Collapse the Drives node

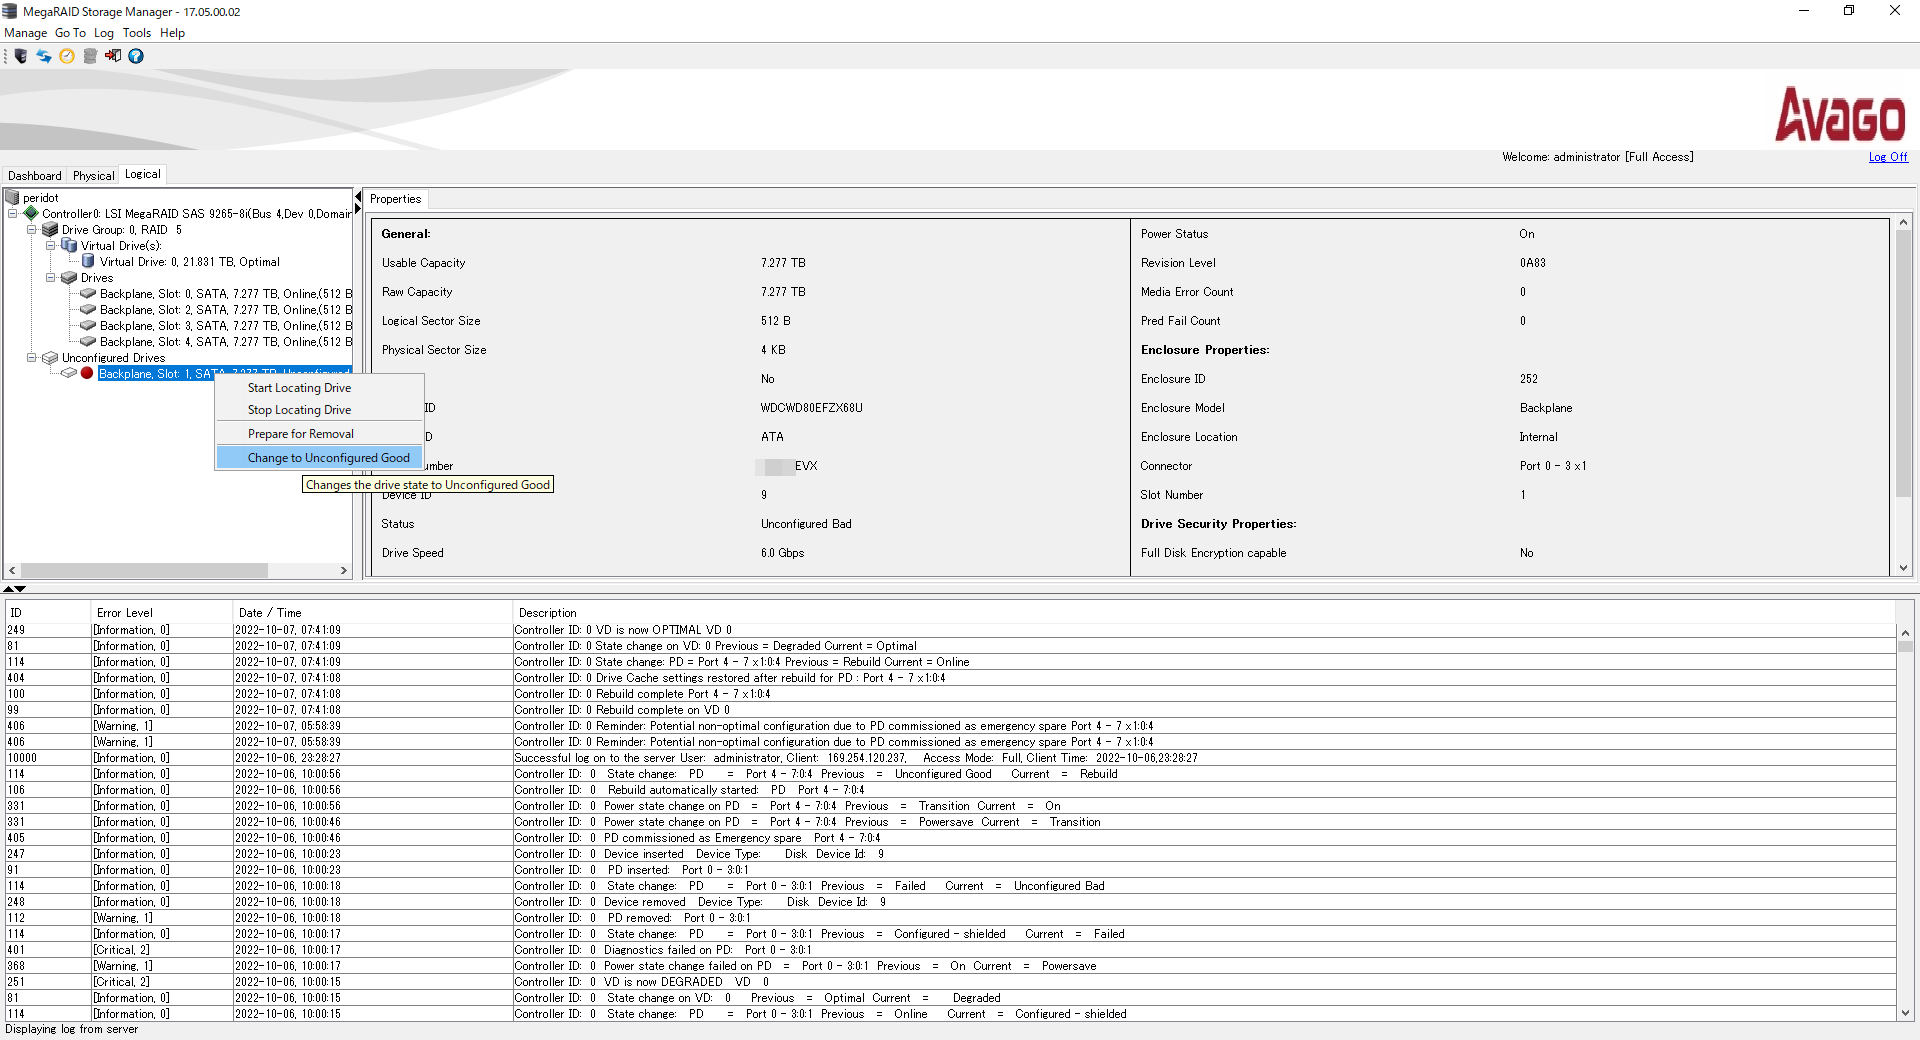click(x=51, y=277)
